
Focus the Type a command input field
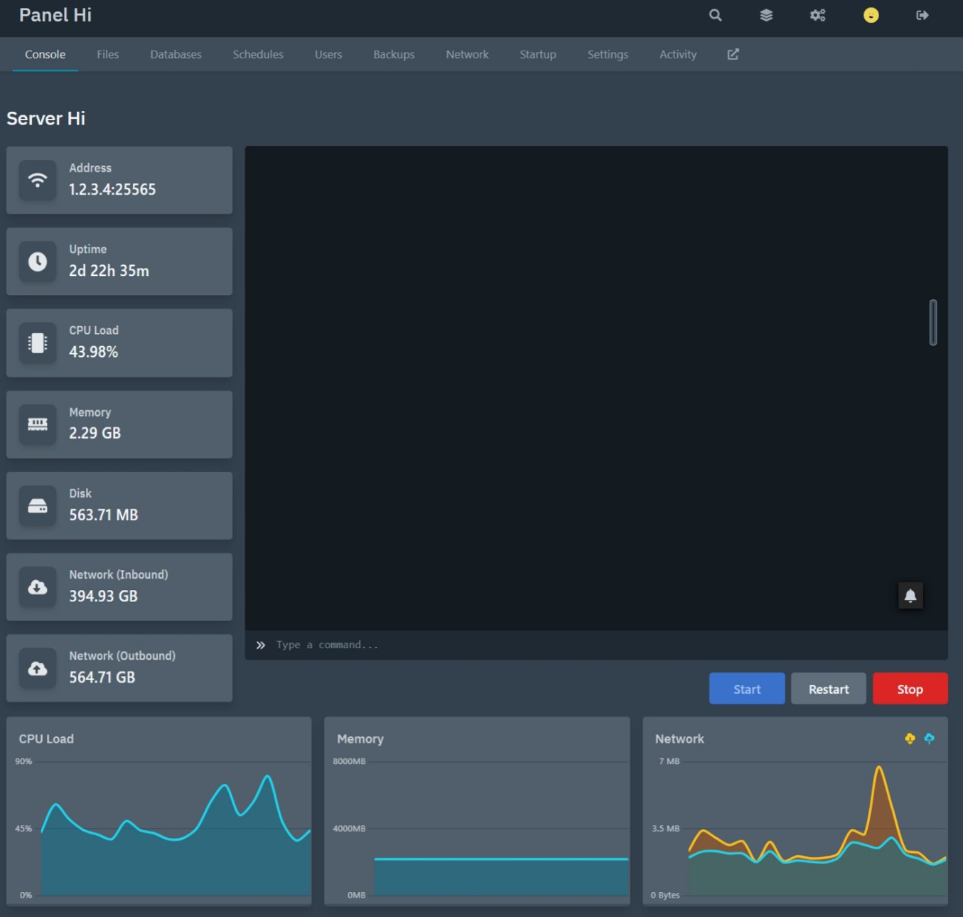pos(600,645)
